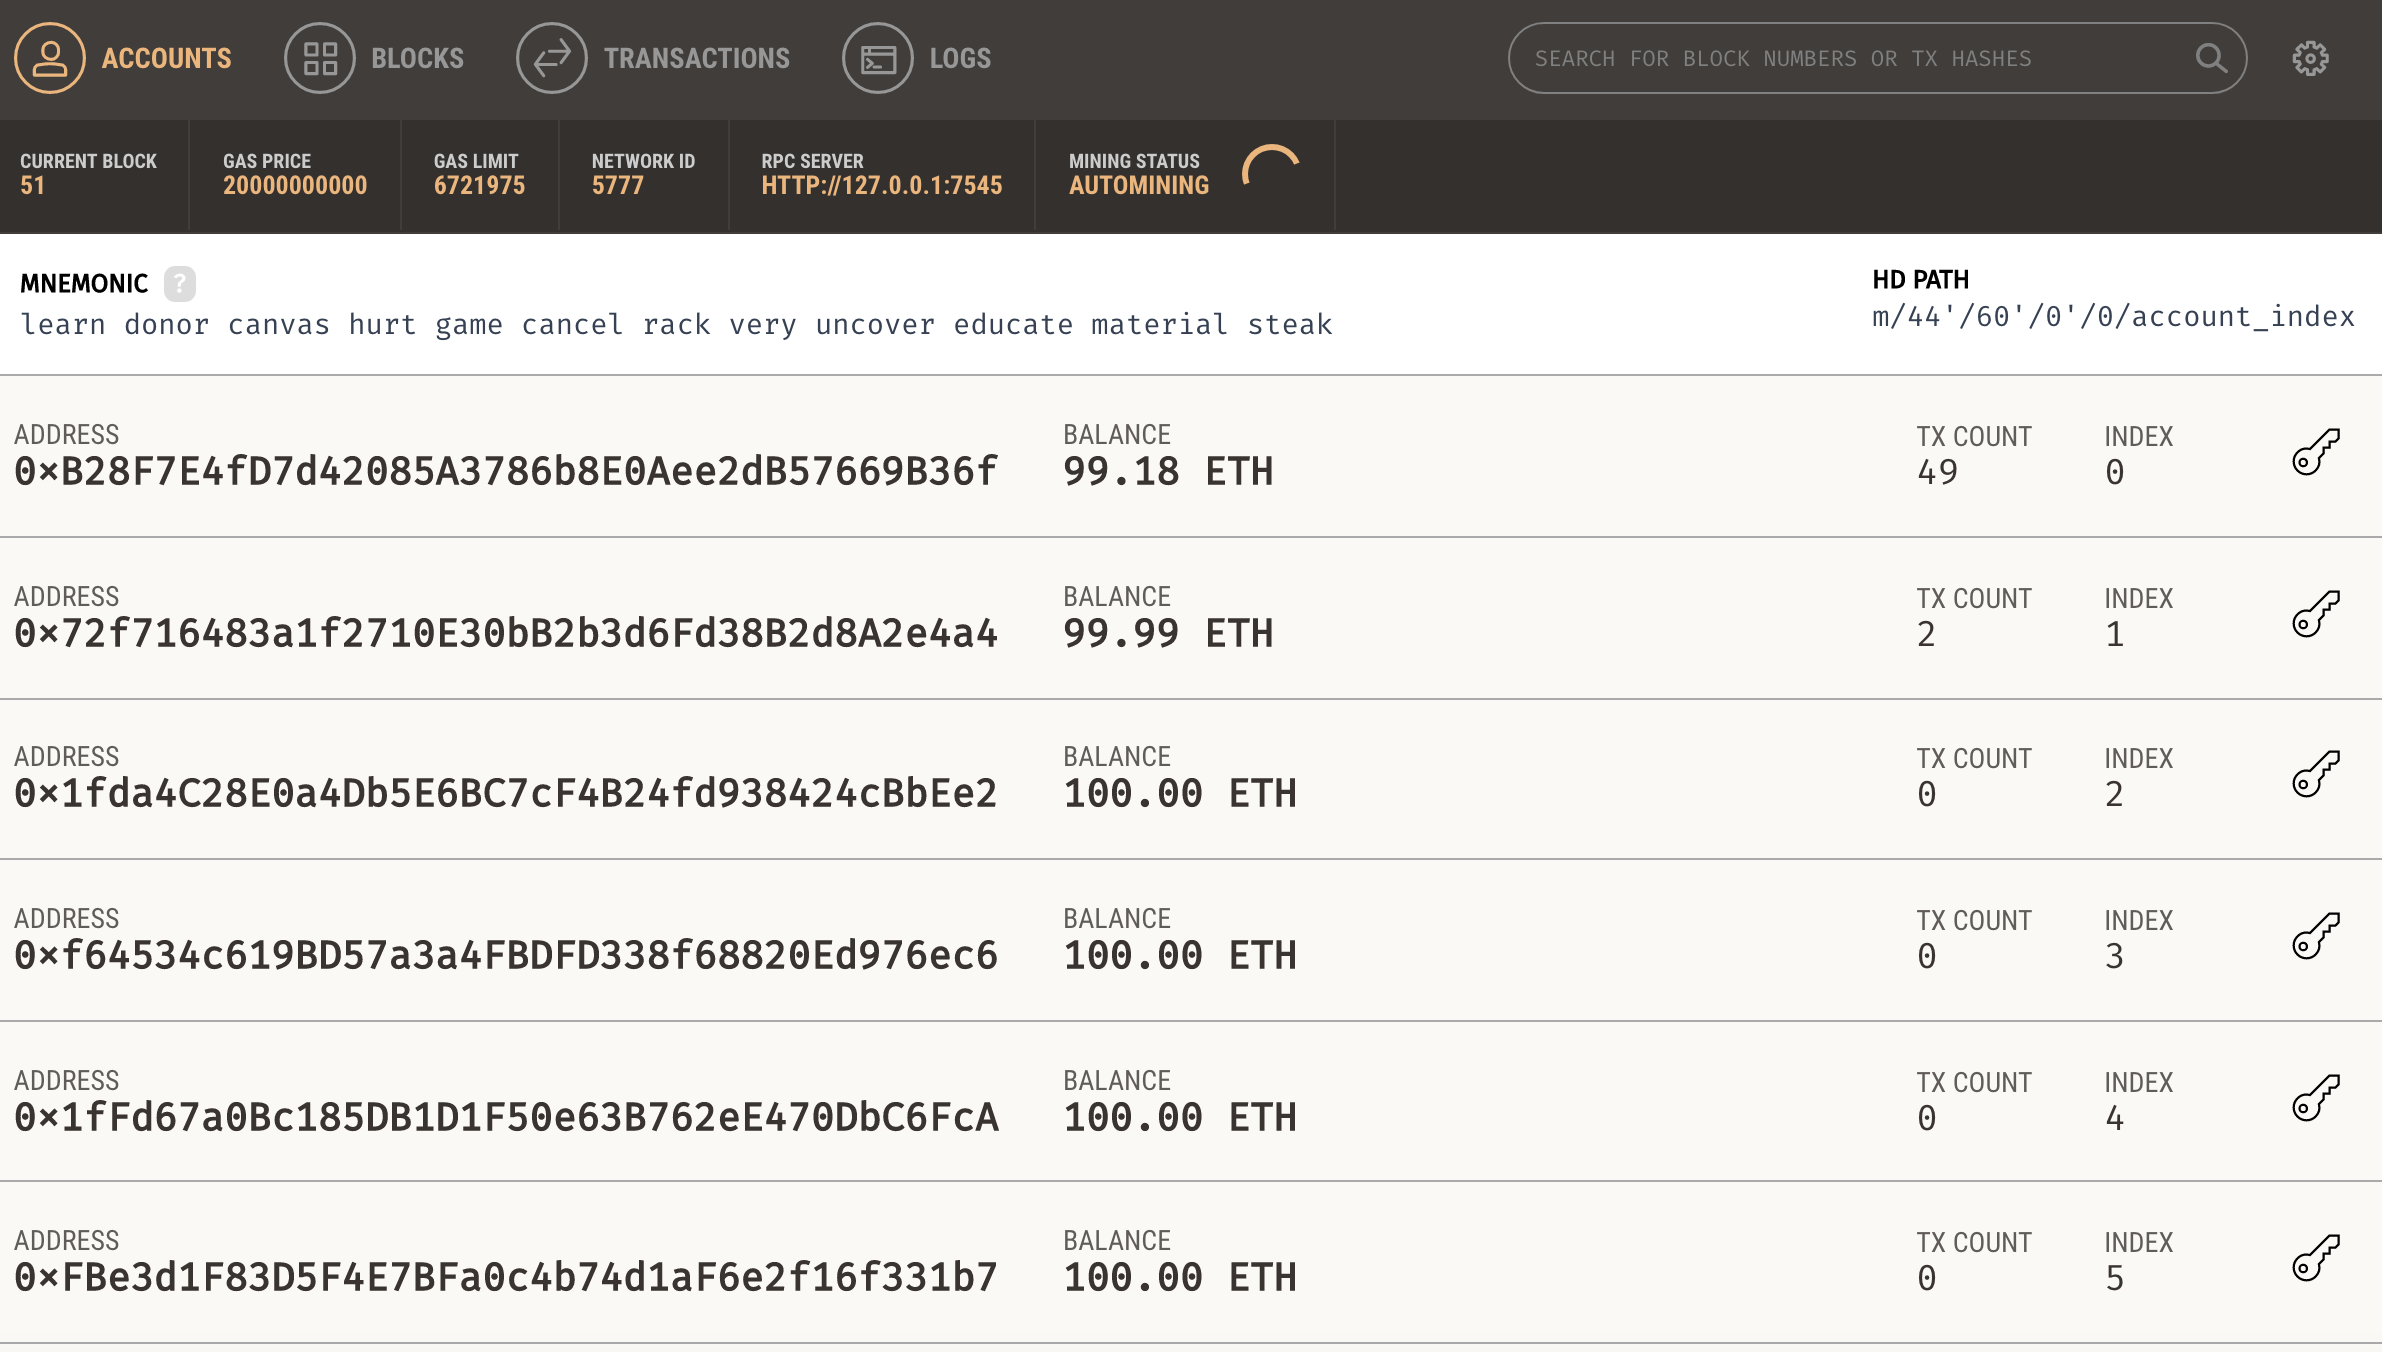Click the mnemonic help question mark

tap(180, 283)
